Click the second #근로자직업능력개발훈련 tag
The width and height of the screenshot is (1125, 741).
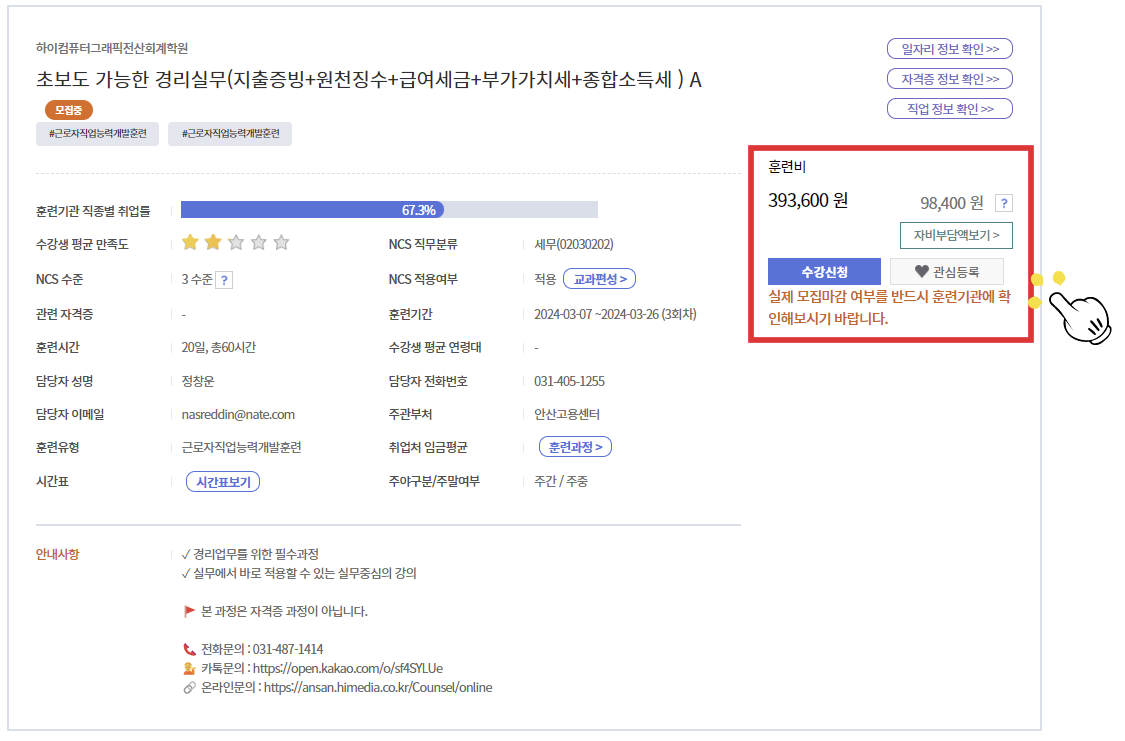pyautogui.click(x=230, y=133)
